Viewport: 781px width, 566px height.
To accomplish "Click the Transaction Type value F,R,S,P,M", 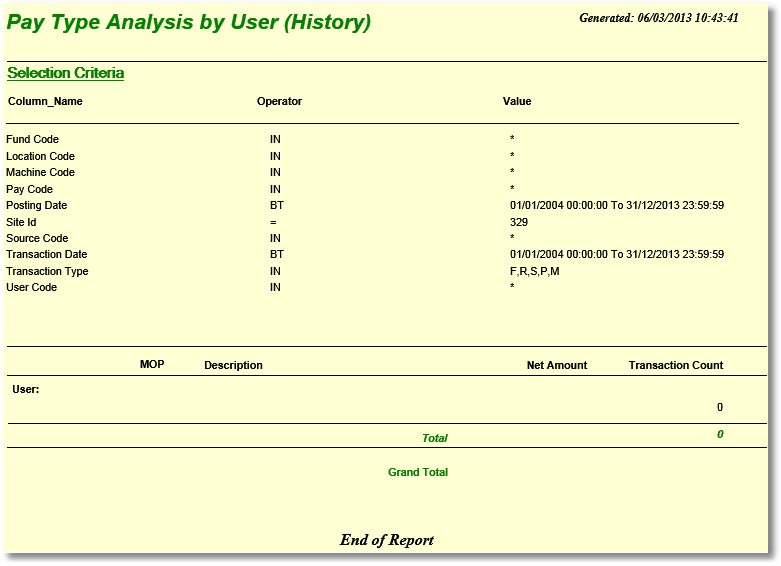I will [x=534, y=271].
